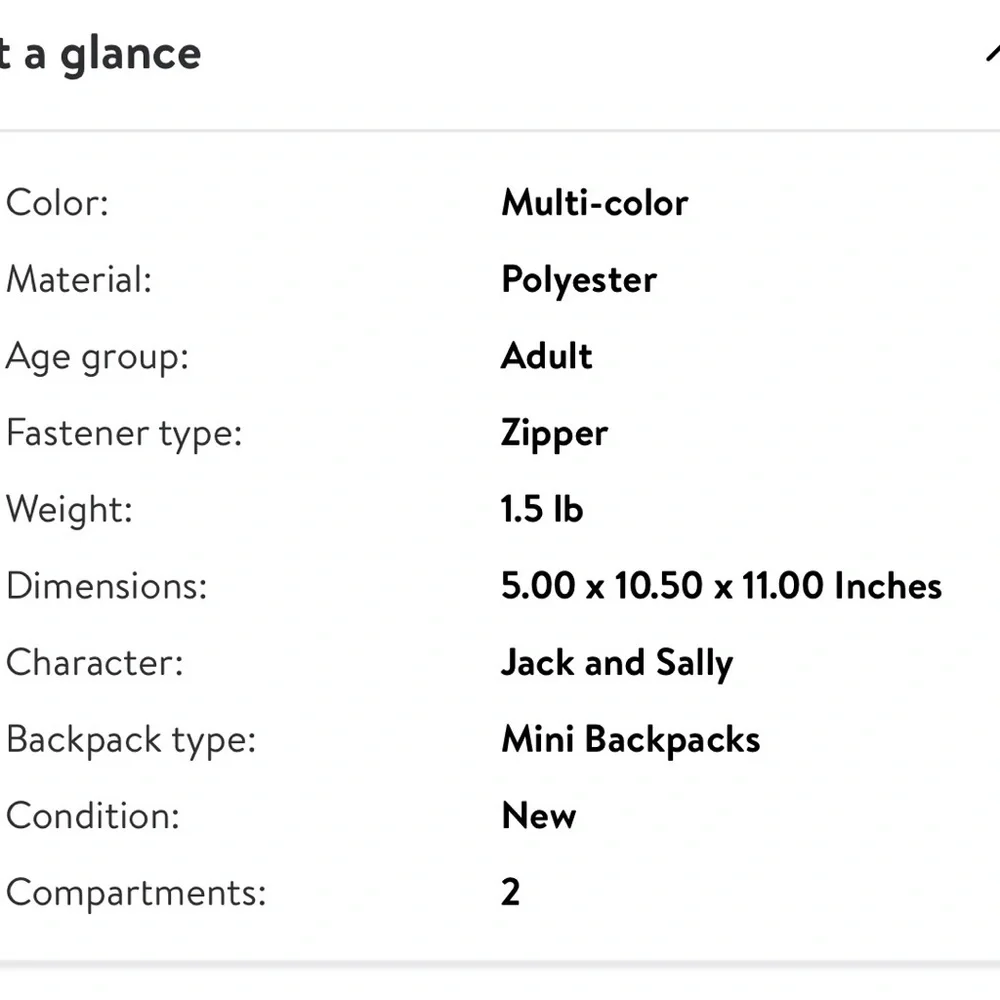1000x1000 pixels.
Task: Click the Material label
Action: (x=78, y=279)
